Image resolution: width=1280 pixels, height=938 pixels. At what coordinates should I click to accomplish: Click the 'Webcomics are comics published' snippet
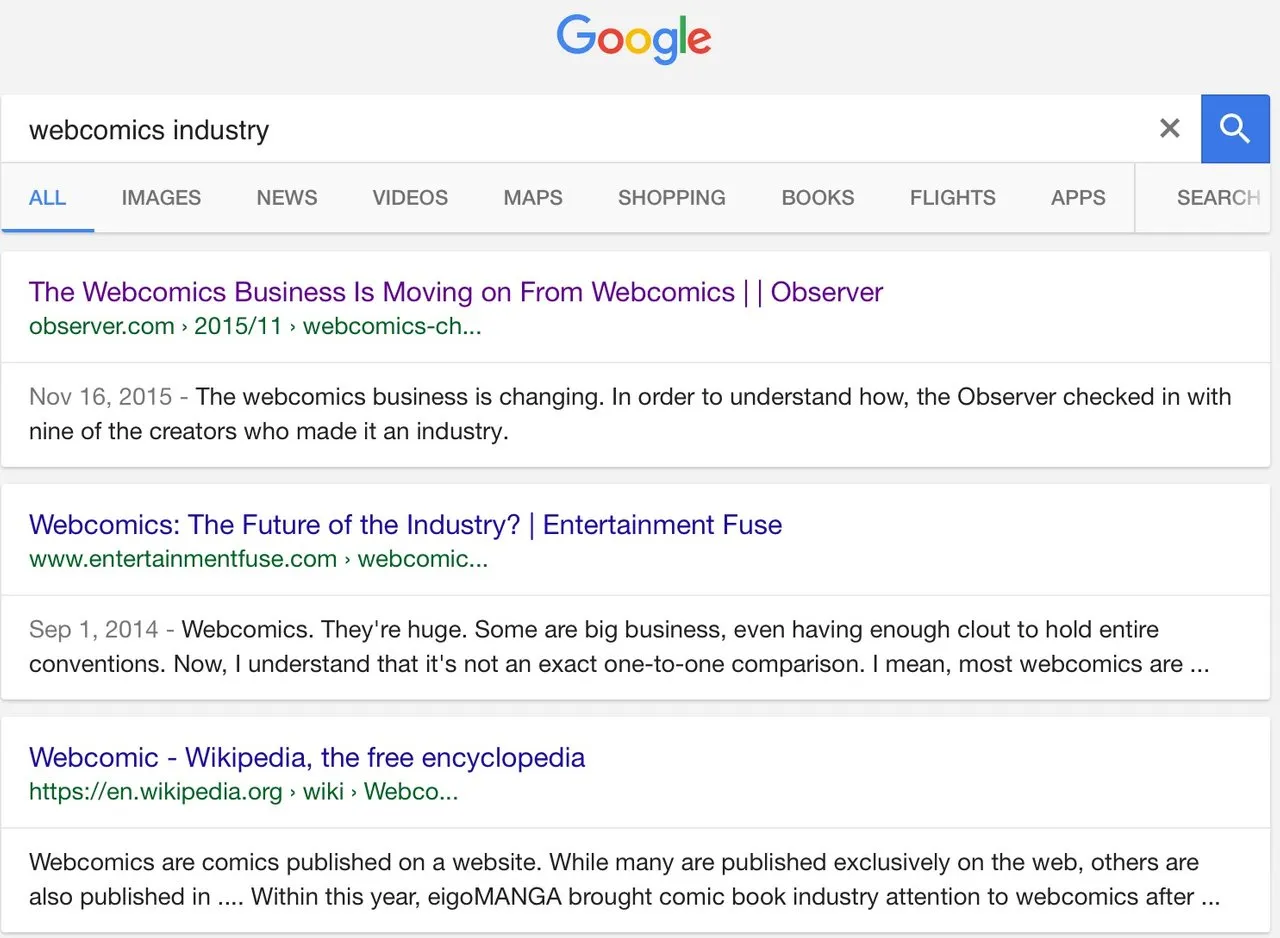(624, 879)
